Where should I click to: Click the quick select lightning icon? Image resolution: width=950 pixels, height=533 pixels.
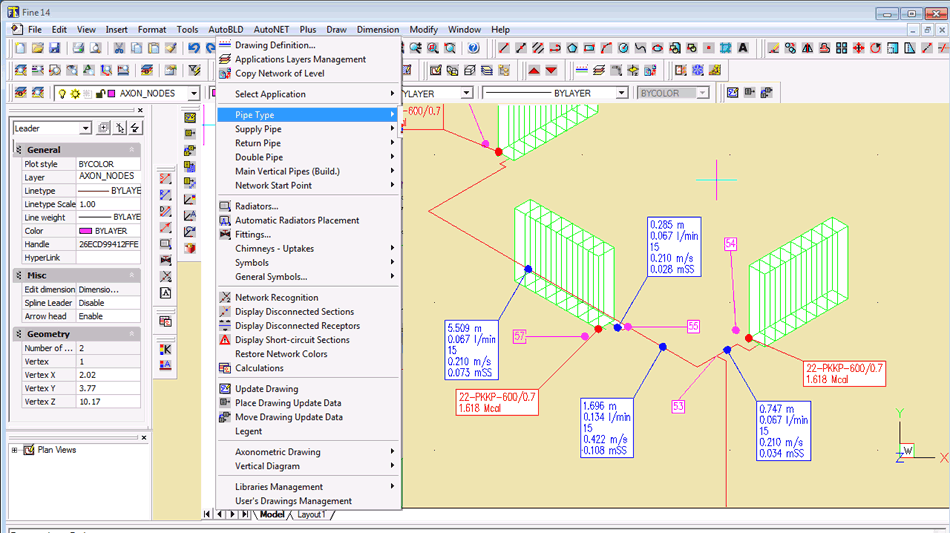click(x=136, y=128)
